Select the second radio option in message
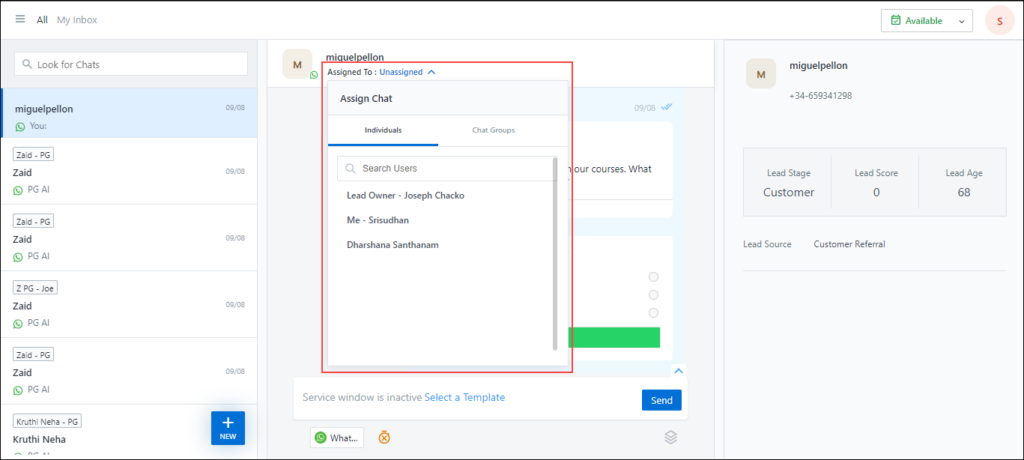Screen dimensions: 1024x460 click(654, 295)
